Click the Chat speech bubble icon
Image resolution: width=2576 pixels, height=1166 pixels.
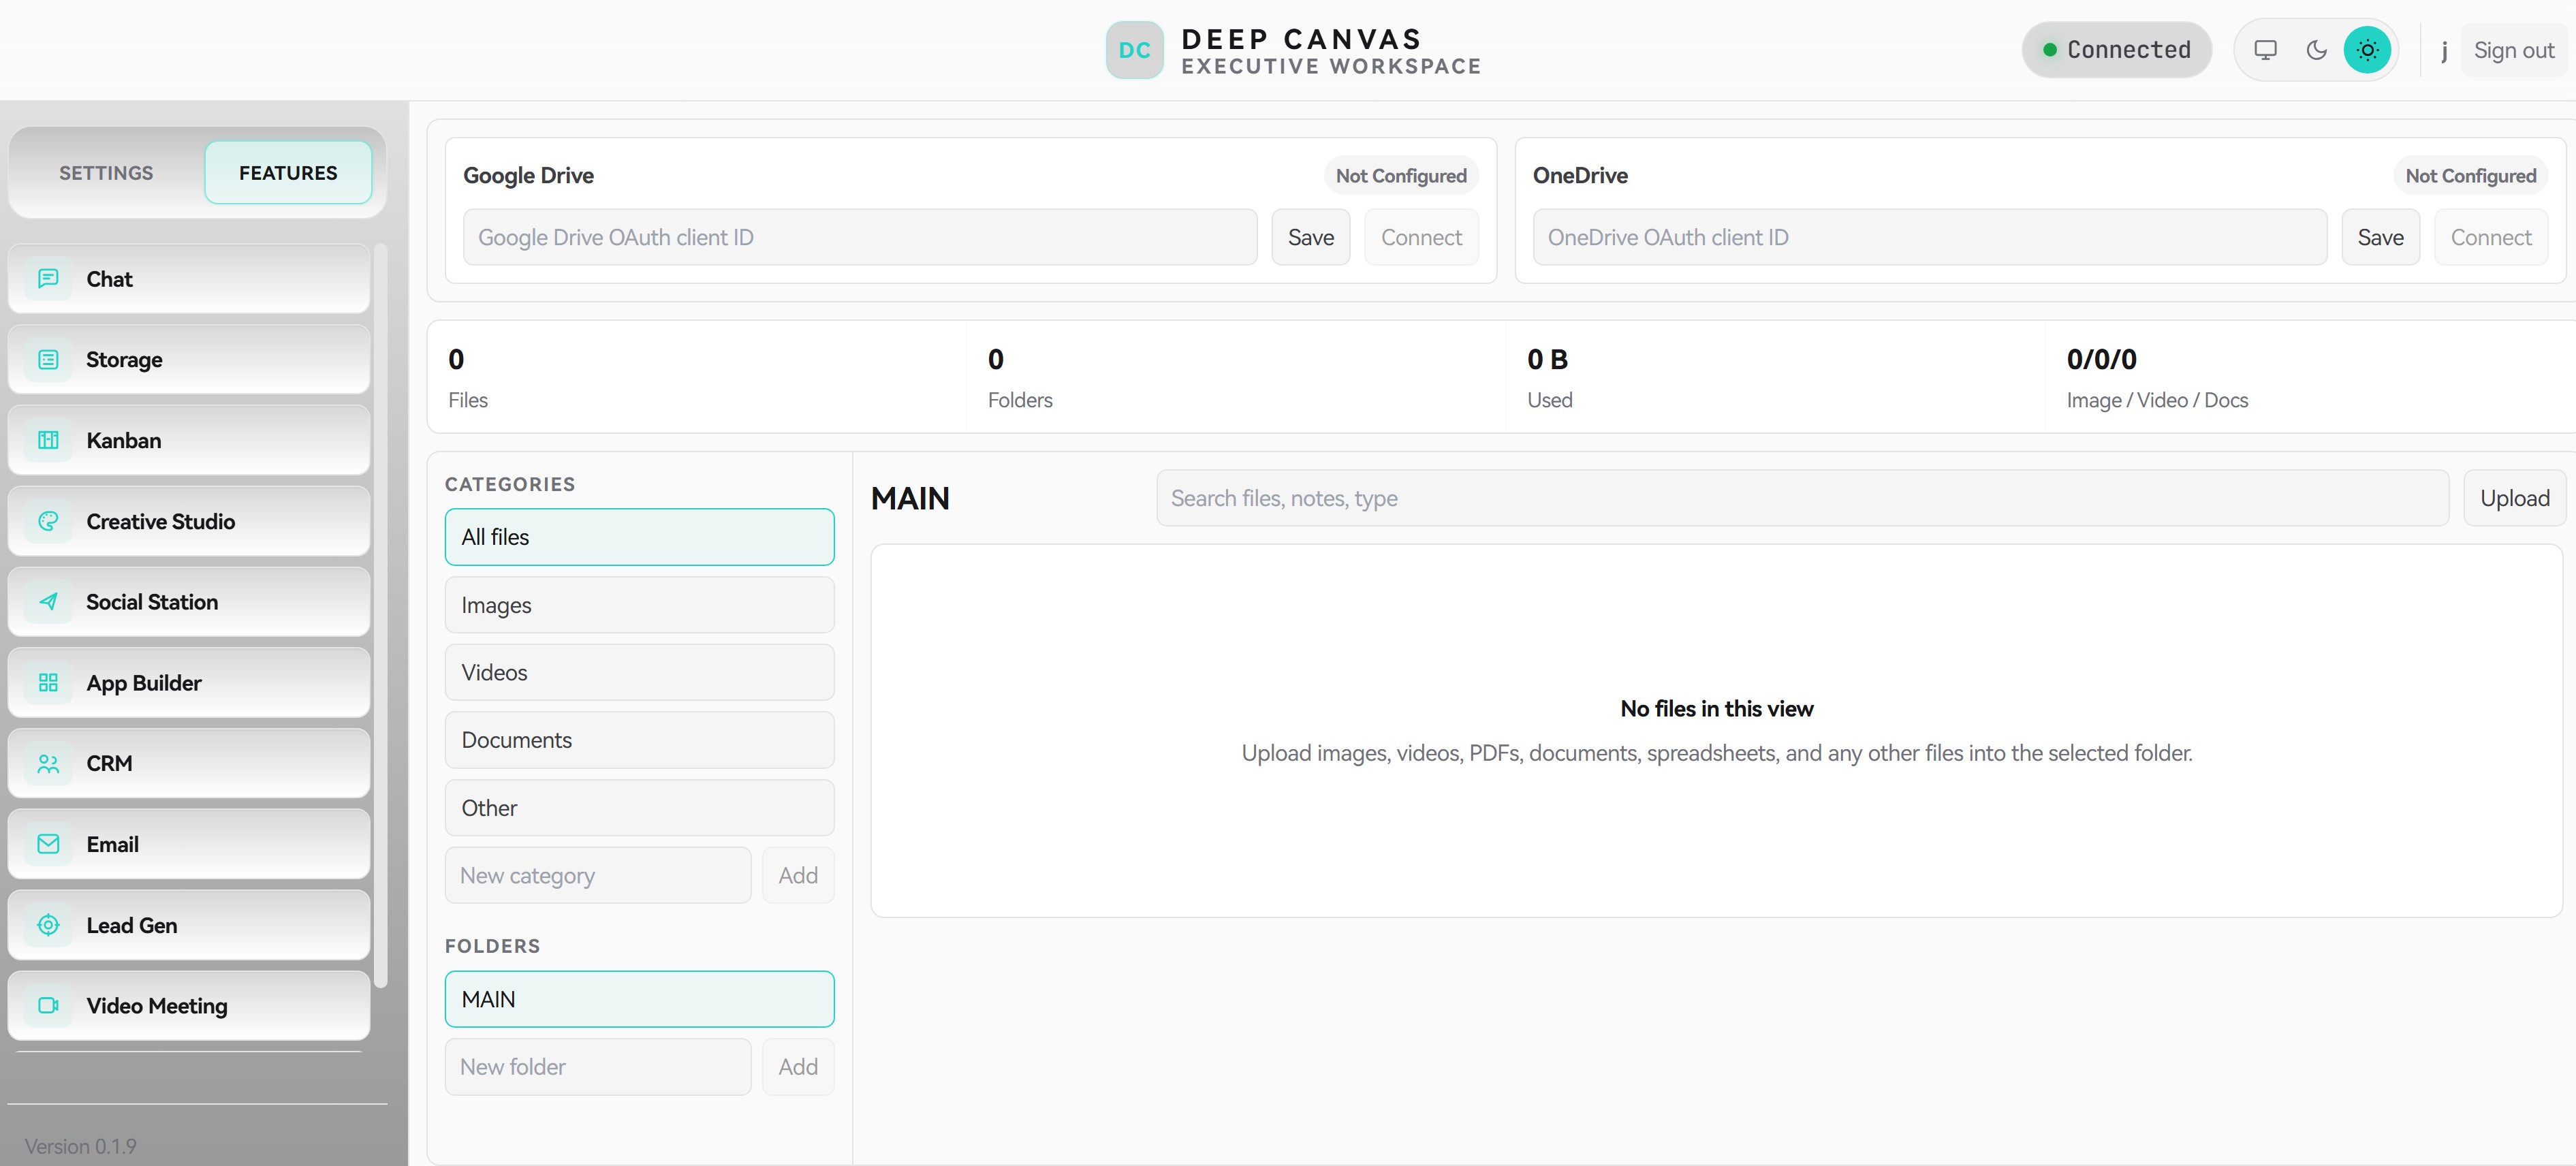click(x=48, y=279)
